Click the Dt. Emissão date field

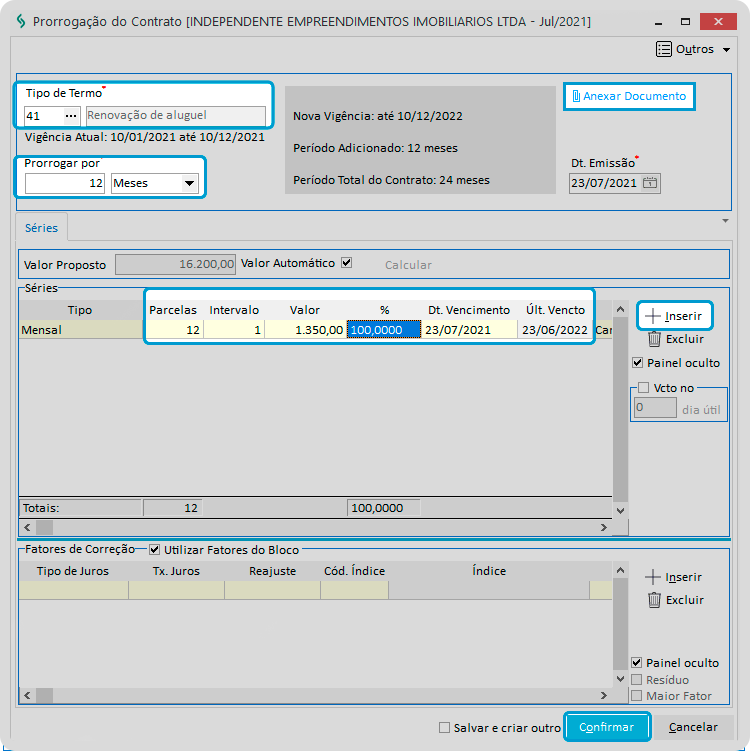coord(605,183)
